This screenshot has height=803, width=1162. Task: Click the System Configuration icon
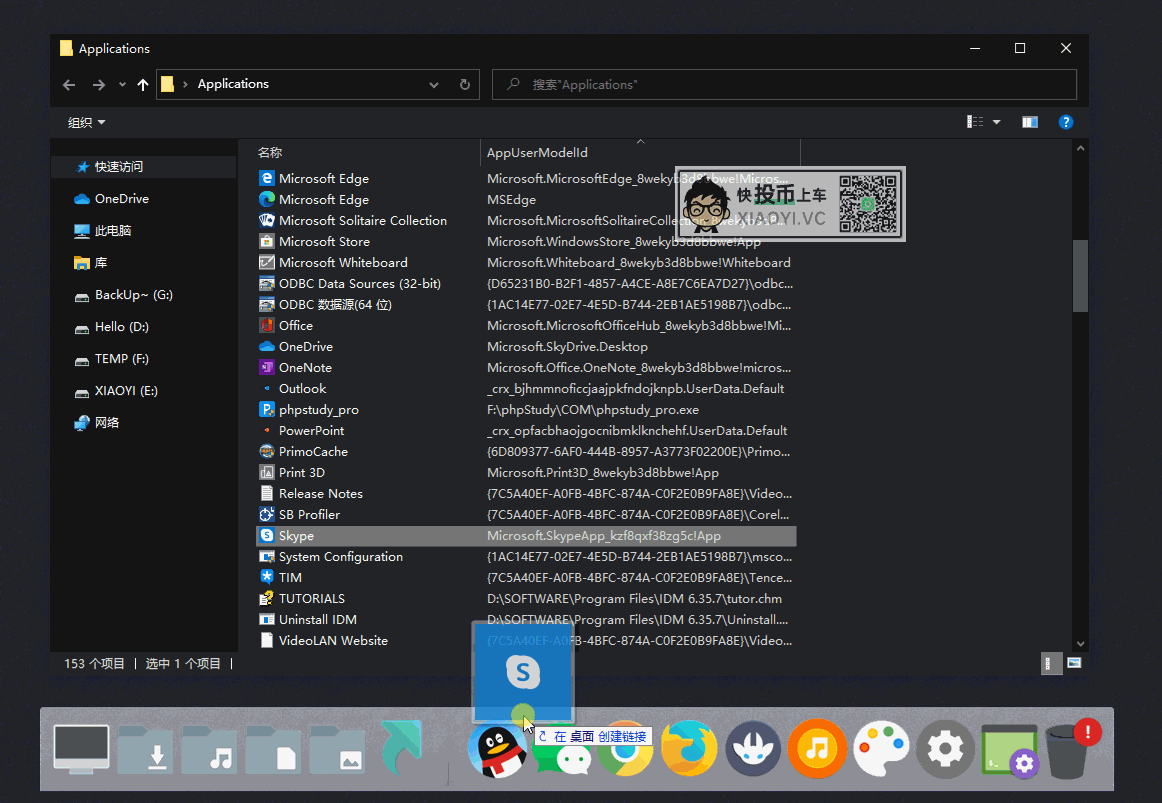pos(267,556)
